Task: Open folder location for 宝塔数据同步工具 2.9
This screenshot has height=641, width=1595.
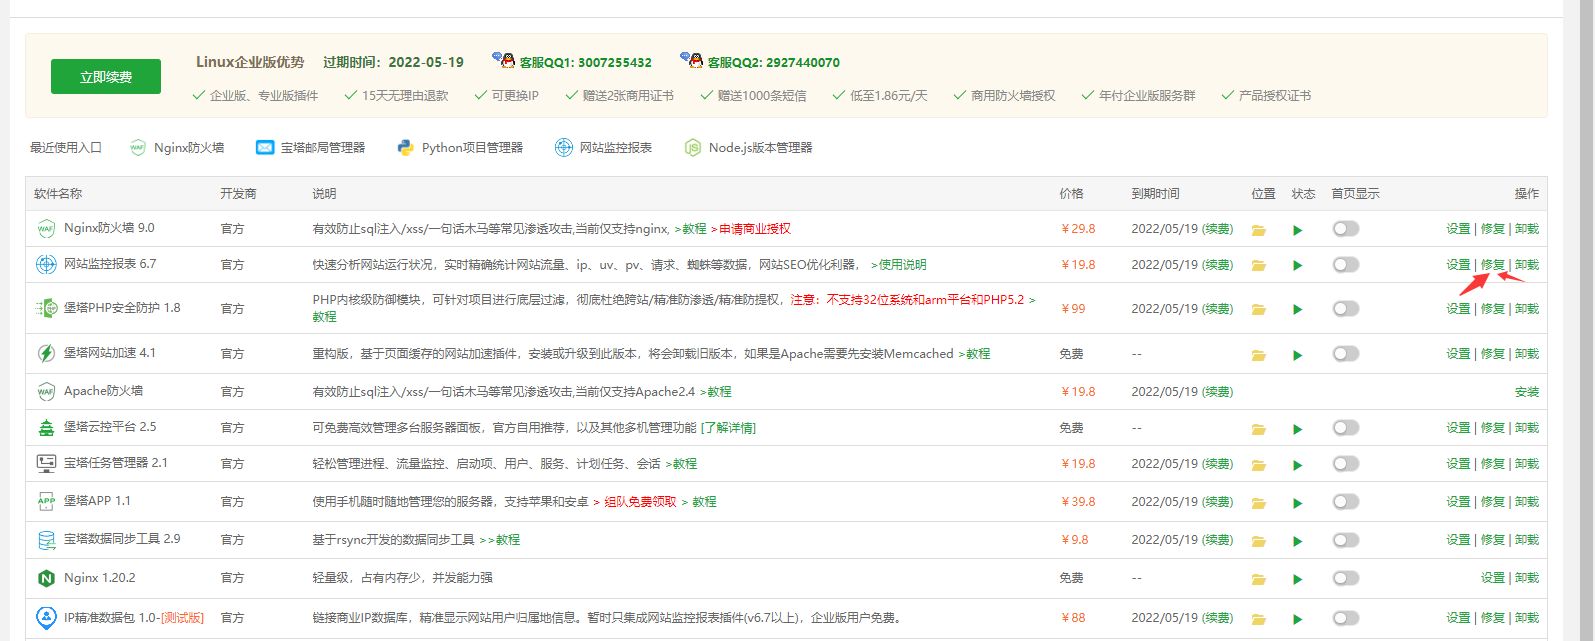Action: (x=1259, y=541)
